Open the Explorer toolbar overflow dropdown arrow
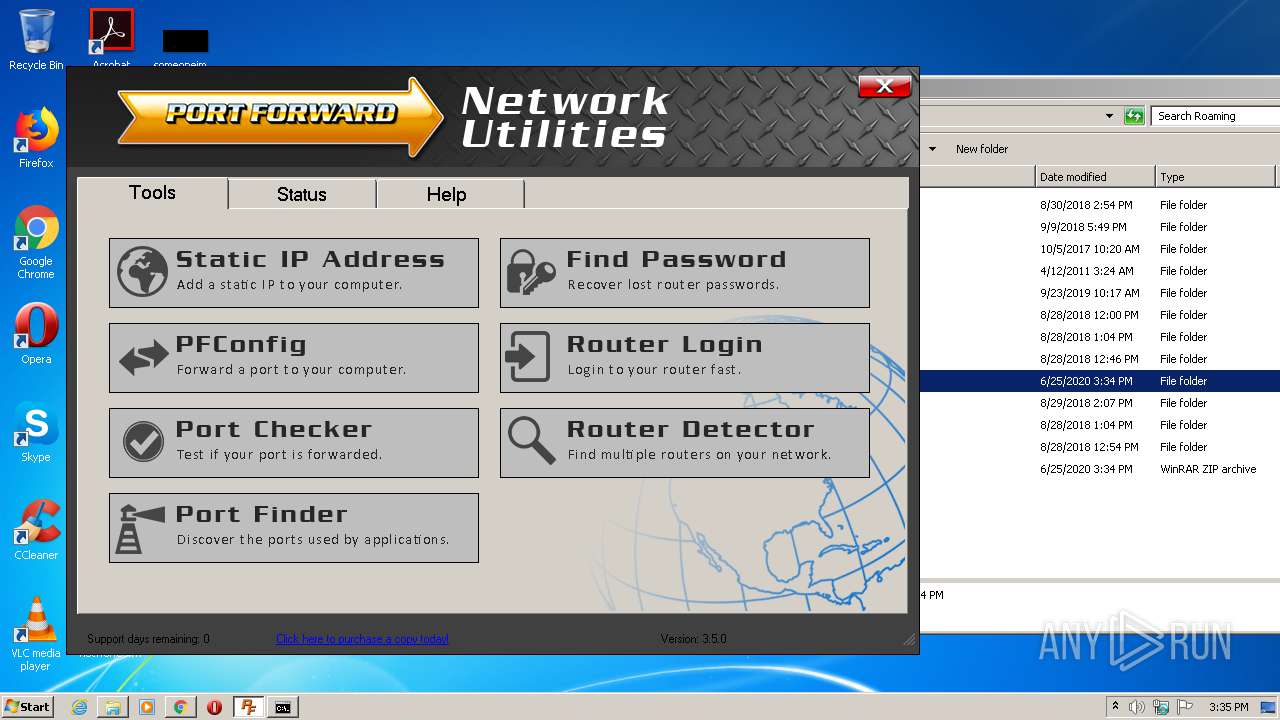The image size is (1280, 720). [932, 149]
